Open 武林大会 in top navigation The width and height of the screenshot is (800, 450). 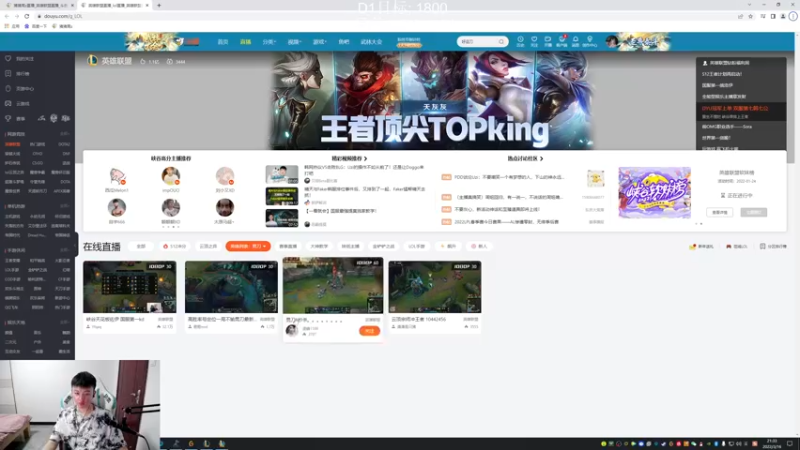[371, 42]
